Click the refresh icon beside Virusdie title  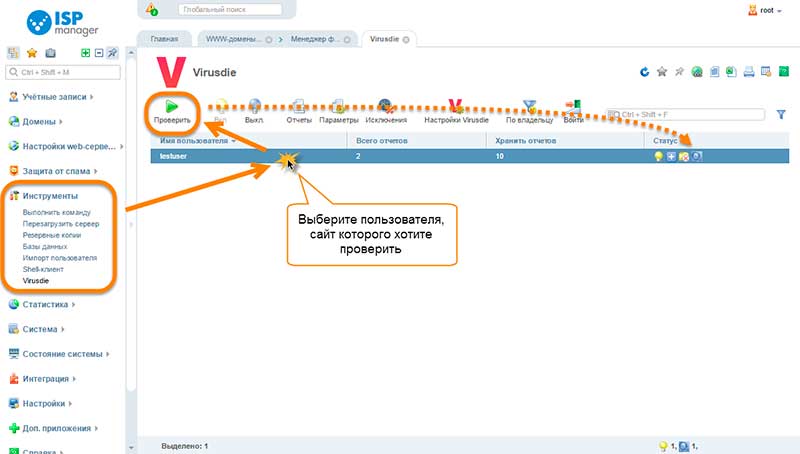pyautogui.click(x=644, y=72)
